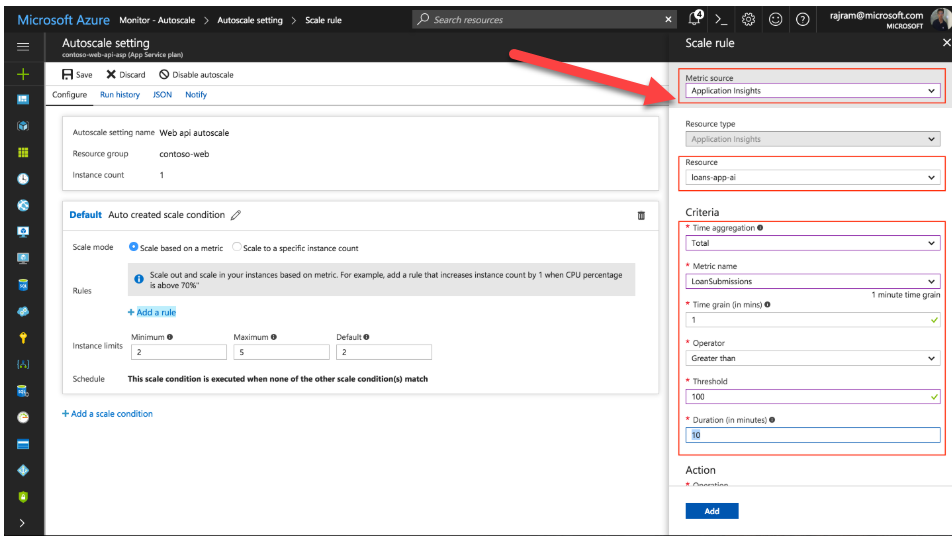Open the Dashboard icon in sidebar
This screenshot has width=952, height=537.
pos(23,100)
